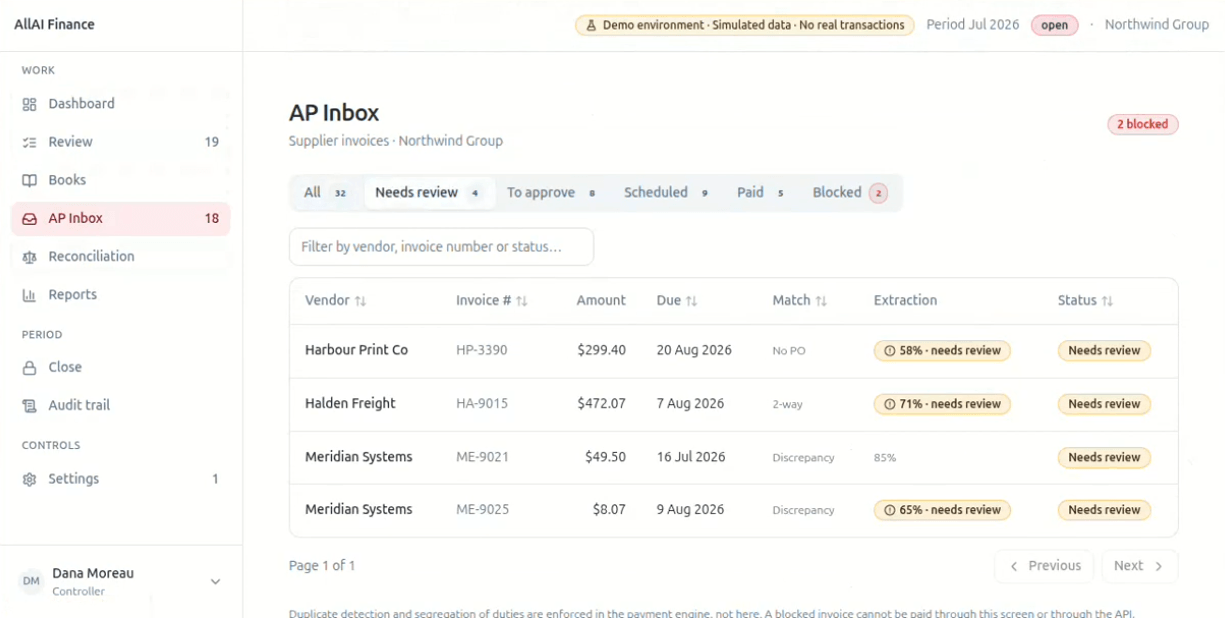Open Reconciliation in sidebar

(121, 257)
